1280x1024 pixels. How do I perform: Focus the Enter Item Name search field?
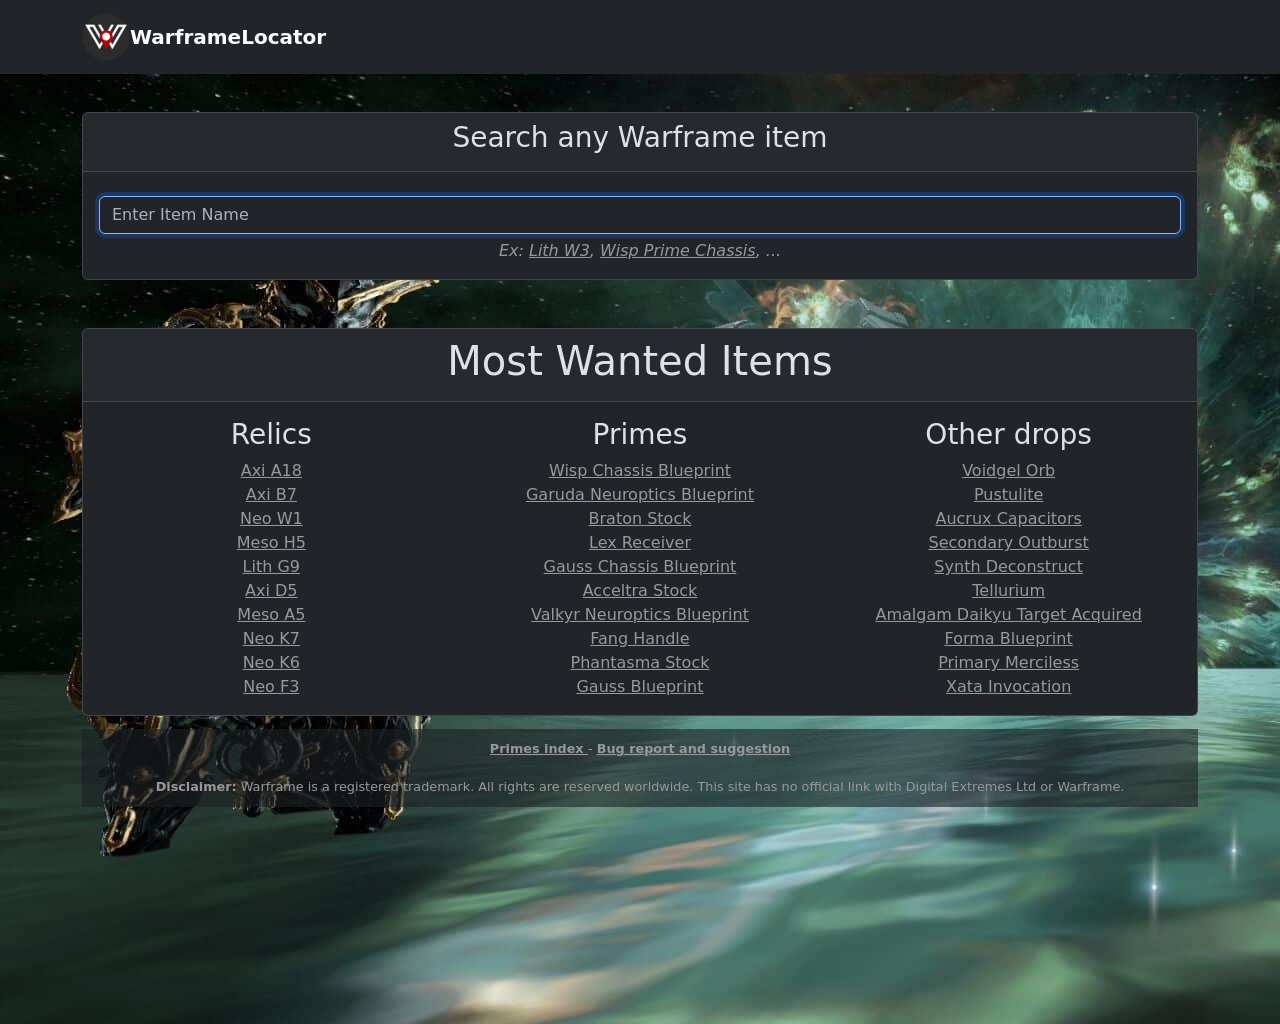pos(640,215)
